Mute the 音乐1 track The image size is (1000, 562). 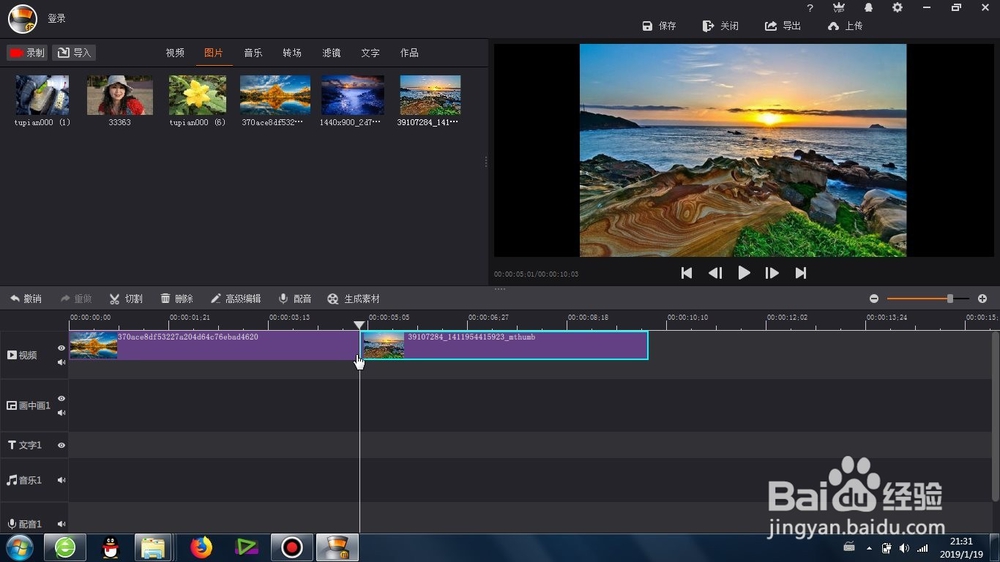click(61, 480)
